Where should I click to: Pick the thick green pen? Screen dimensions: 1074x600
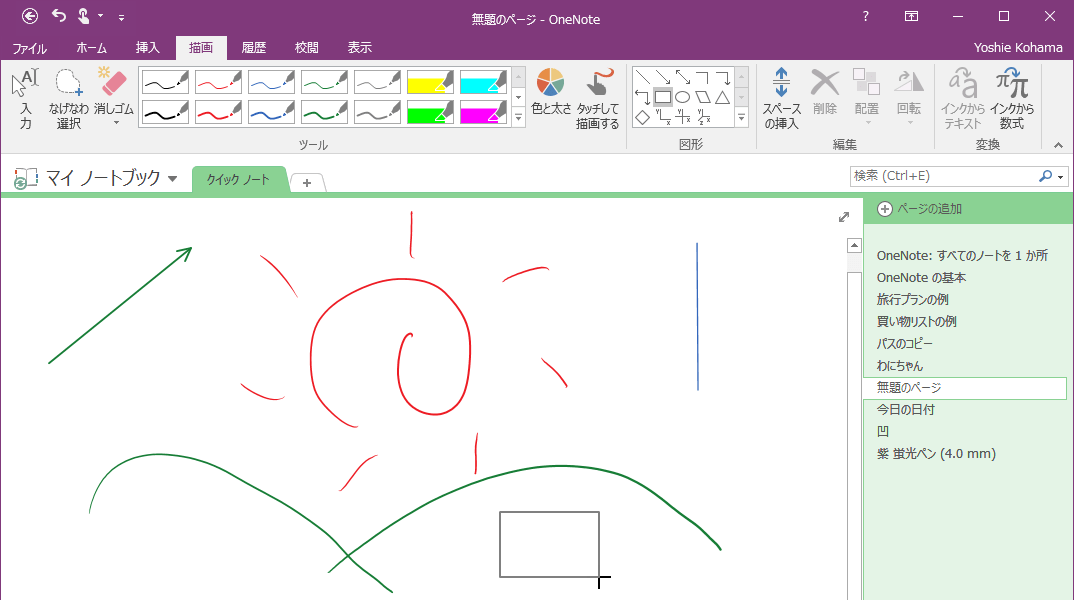pyautogui.click(x=325, y=112)
